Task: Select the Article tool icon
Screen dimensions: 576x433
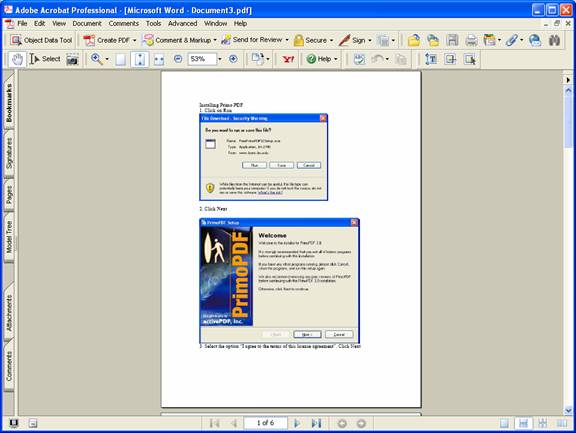Action: pos(450,59)
